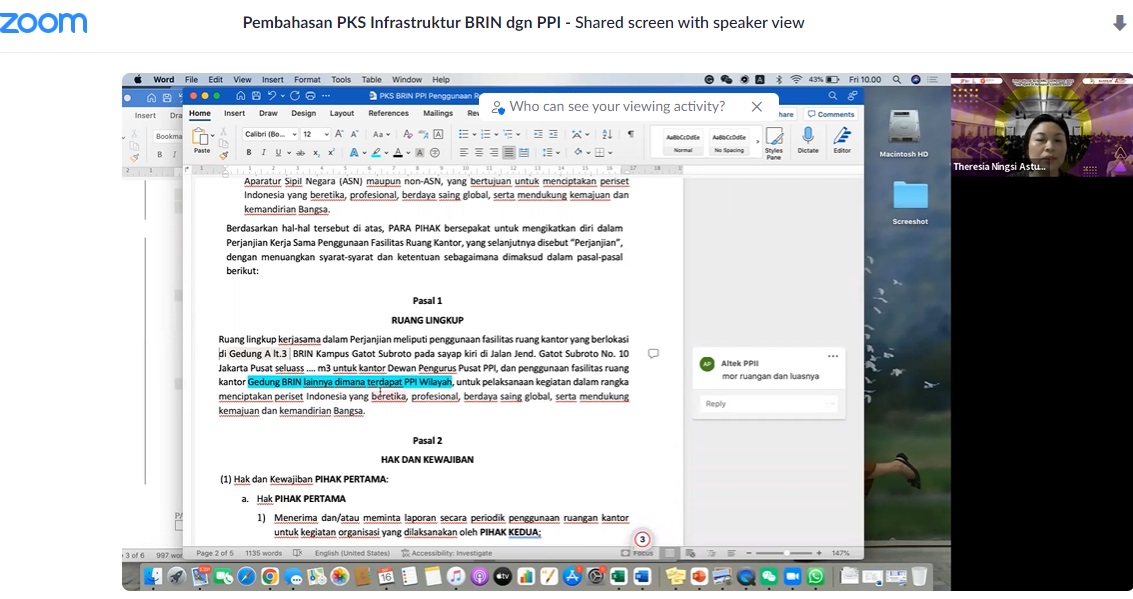Clear all formatting with the eraser A icon
1133x599 pixels.
(408, 134)
